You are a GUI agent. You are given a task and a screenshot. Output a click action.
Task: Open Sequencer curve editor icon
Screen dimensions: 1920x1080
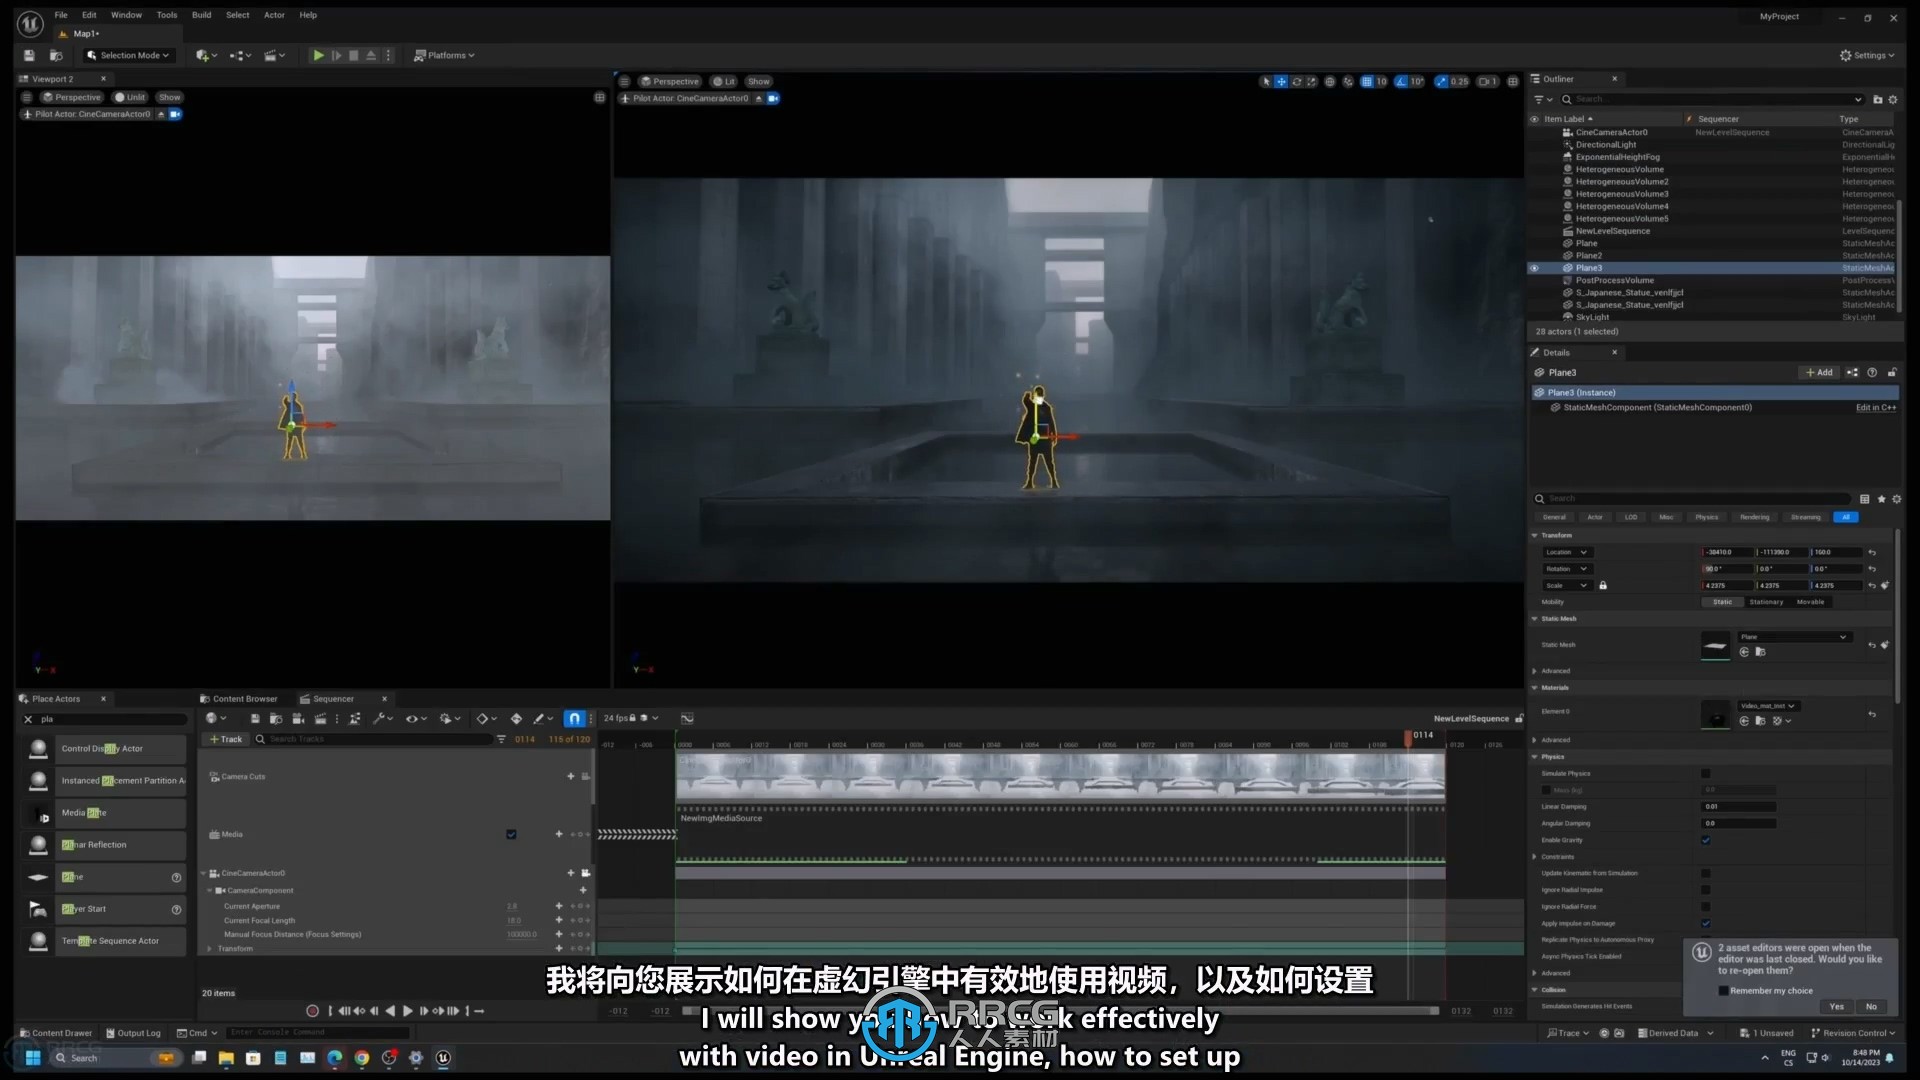[x=687, y=718]
